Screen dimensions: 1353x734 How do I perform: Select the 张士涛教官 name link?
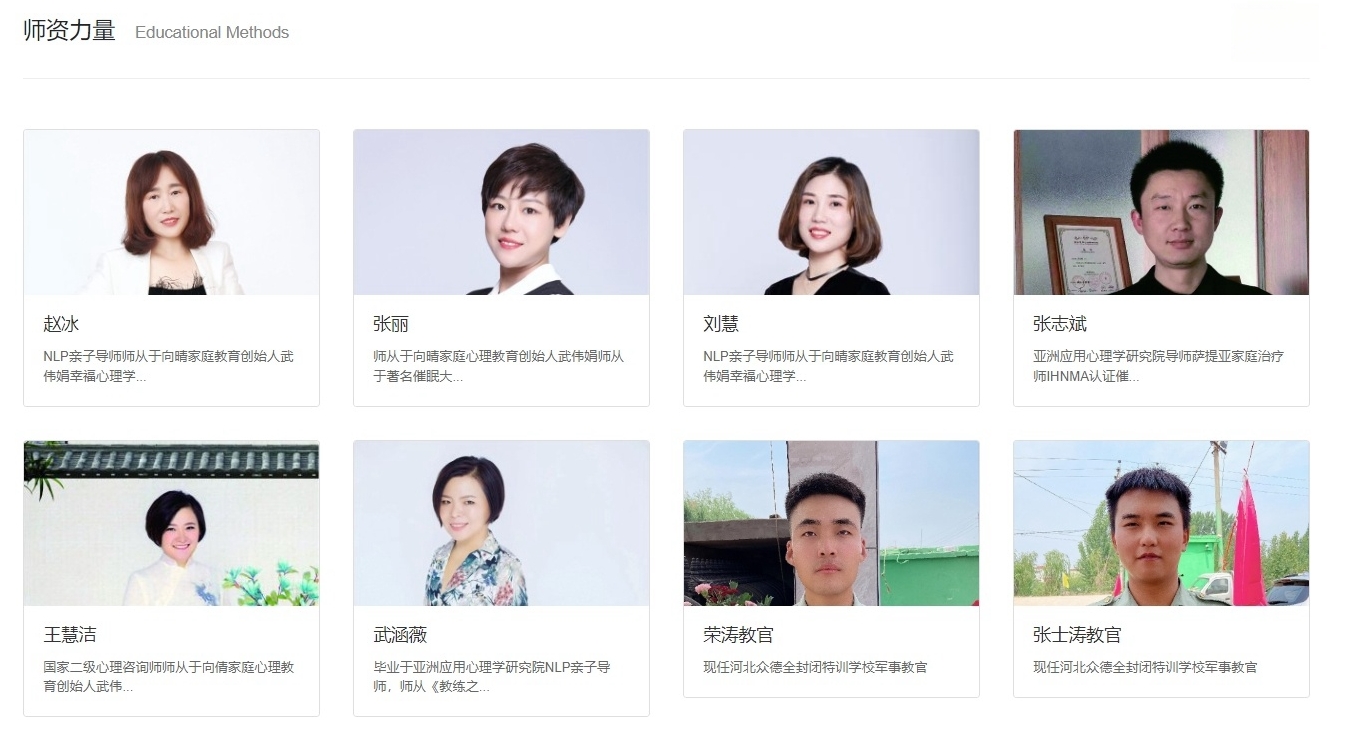(x=1077, y=635)
